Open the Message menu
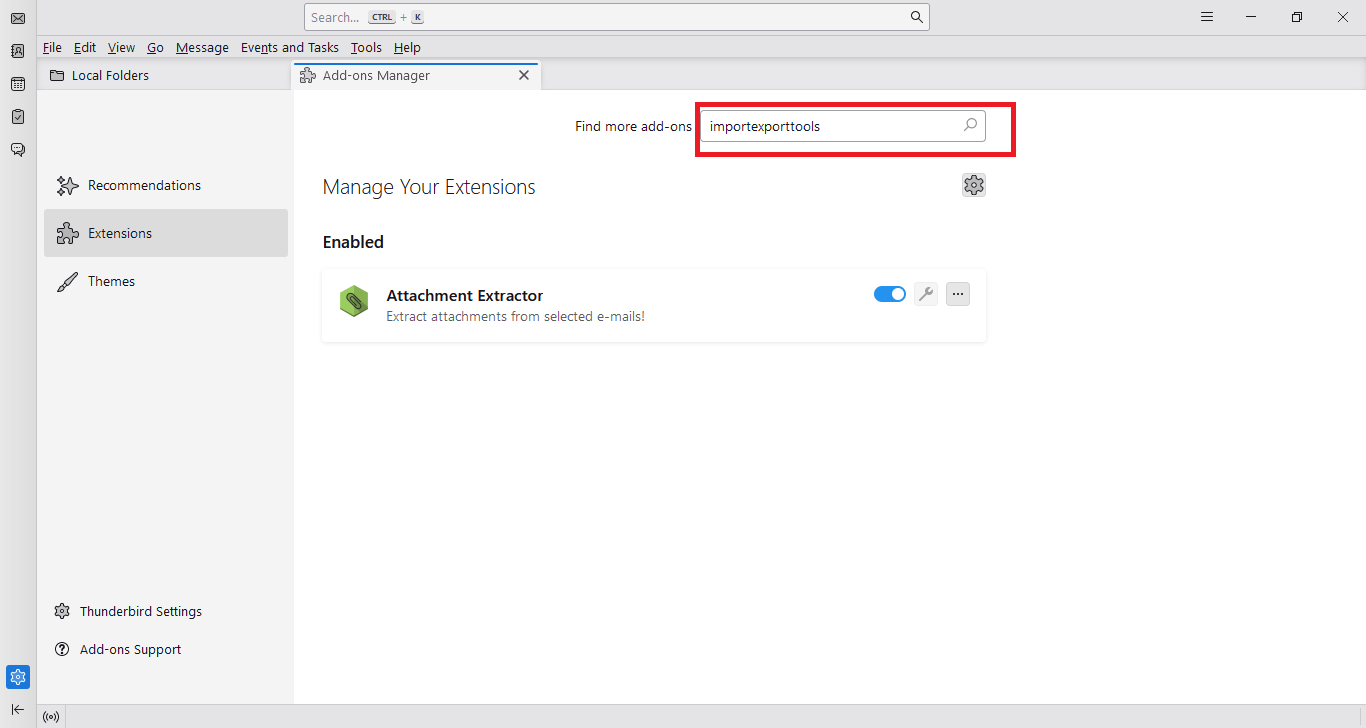The width and height of the screenshot is (1366, 728). tap(202, 47)
